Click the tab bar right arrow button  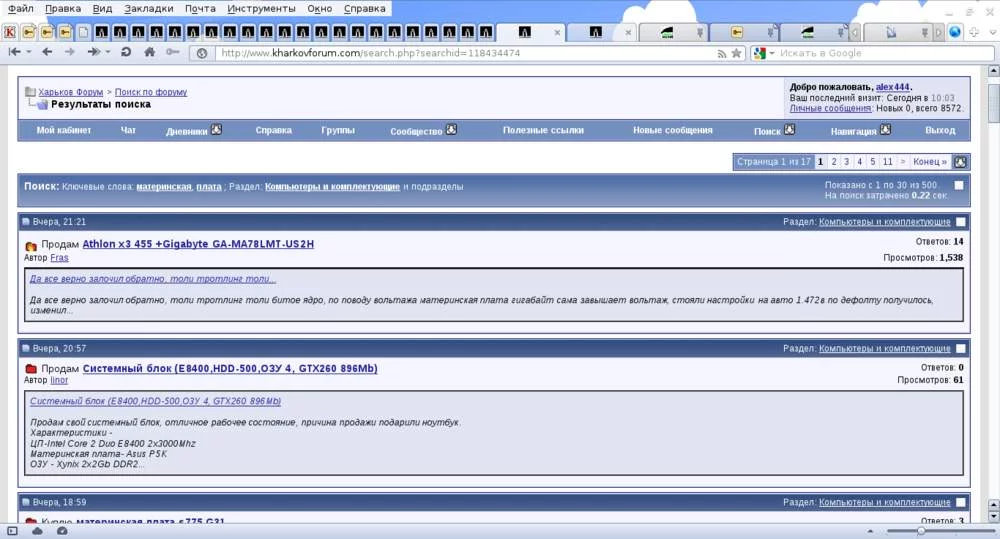(938, 32)
